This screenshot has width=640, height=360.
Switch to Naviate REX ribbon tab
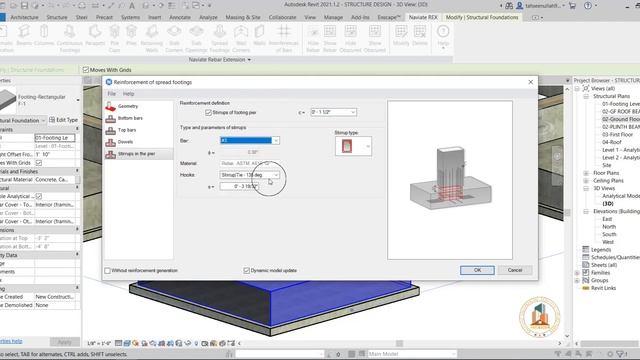tap(423, 17)
